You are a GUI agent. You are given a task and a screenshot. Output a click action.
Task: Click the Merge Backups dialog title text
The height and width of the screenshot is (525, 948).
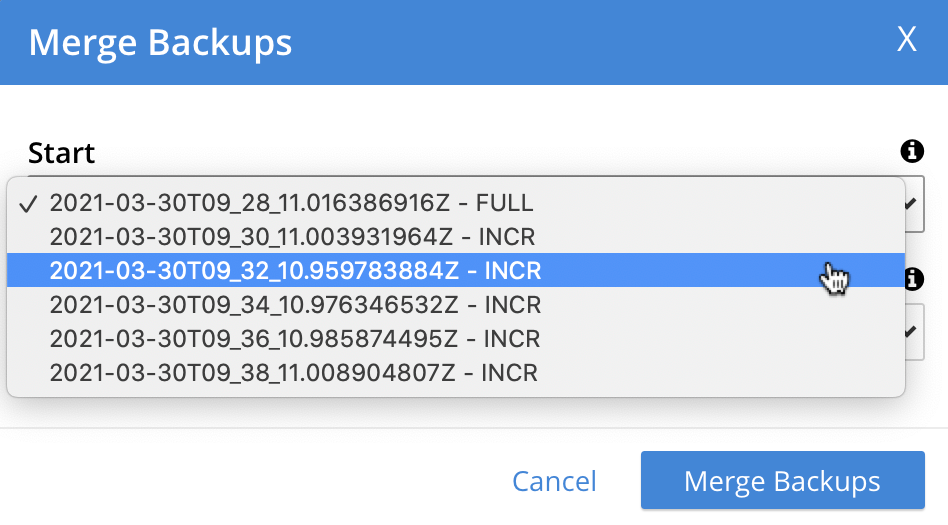pyautogui.click(x=160, y=43)
